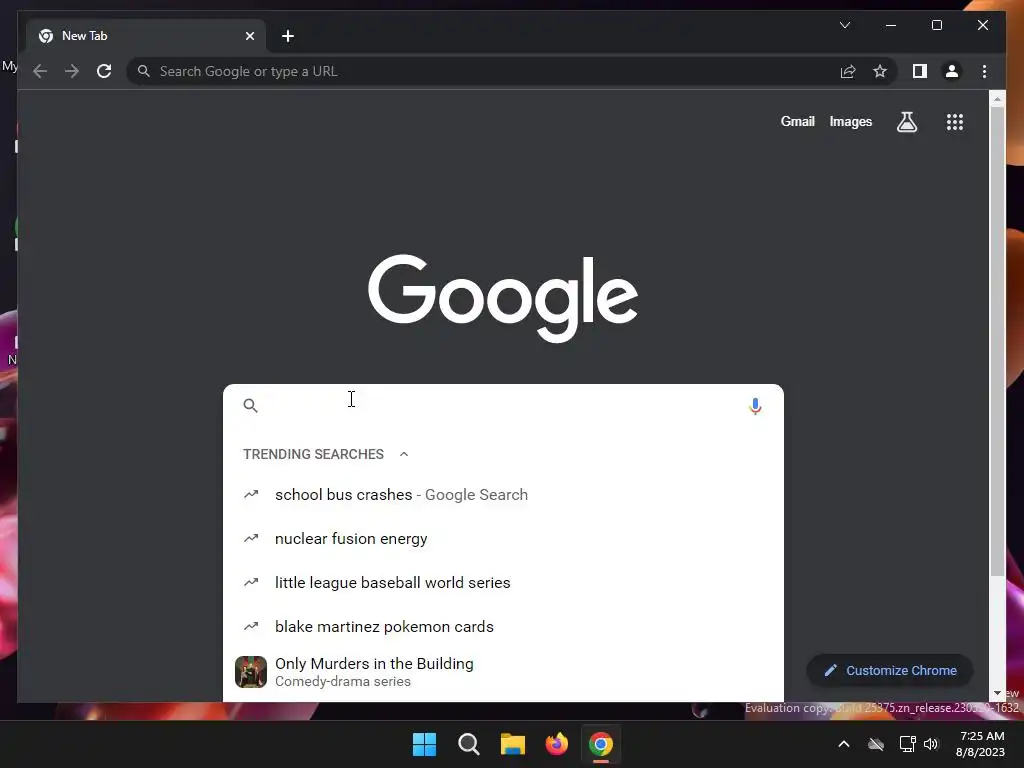Click Only Murders in the Building thumbnail

pyautogui.click(x=251, y=672)
